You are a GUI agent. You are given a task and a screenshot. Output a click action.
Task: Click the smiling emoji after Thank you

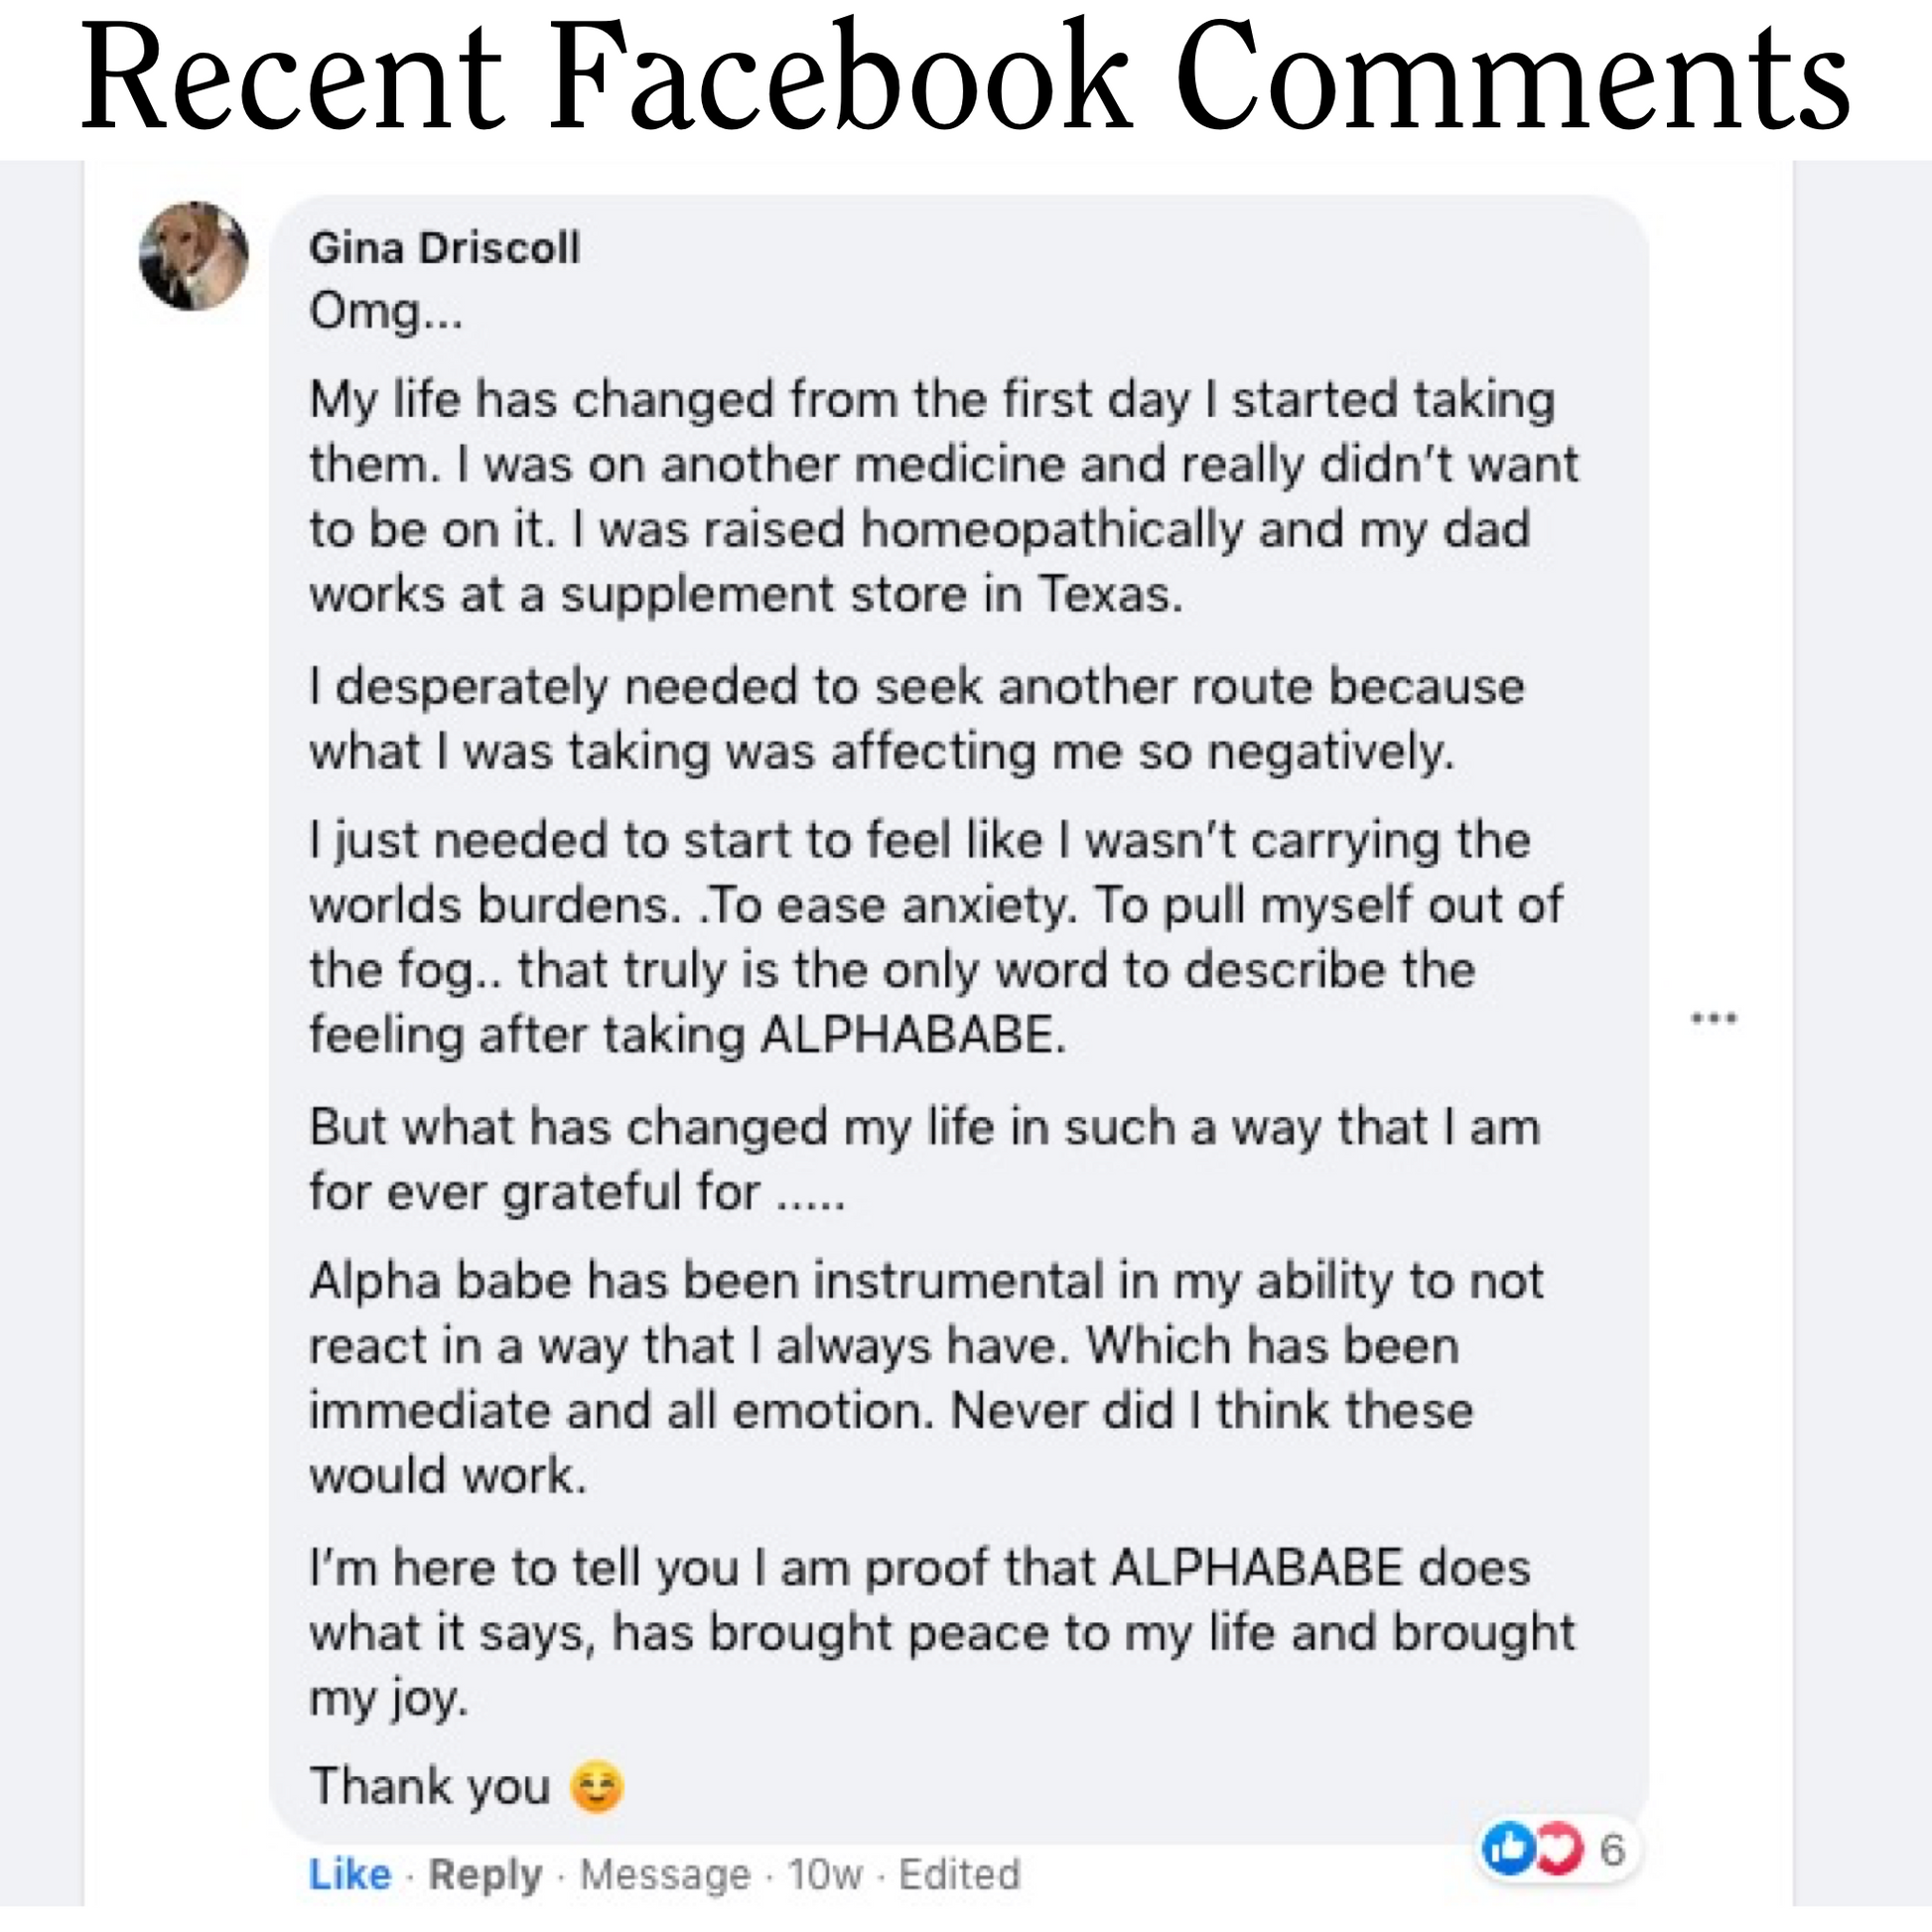coord(601,1786)
